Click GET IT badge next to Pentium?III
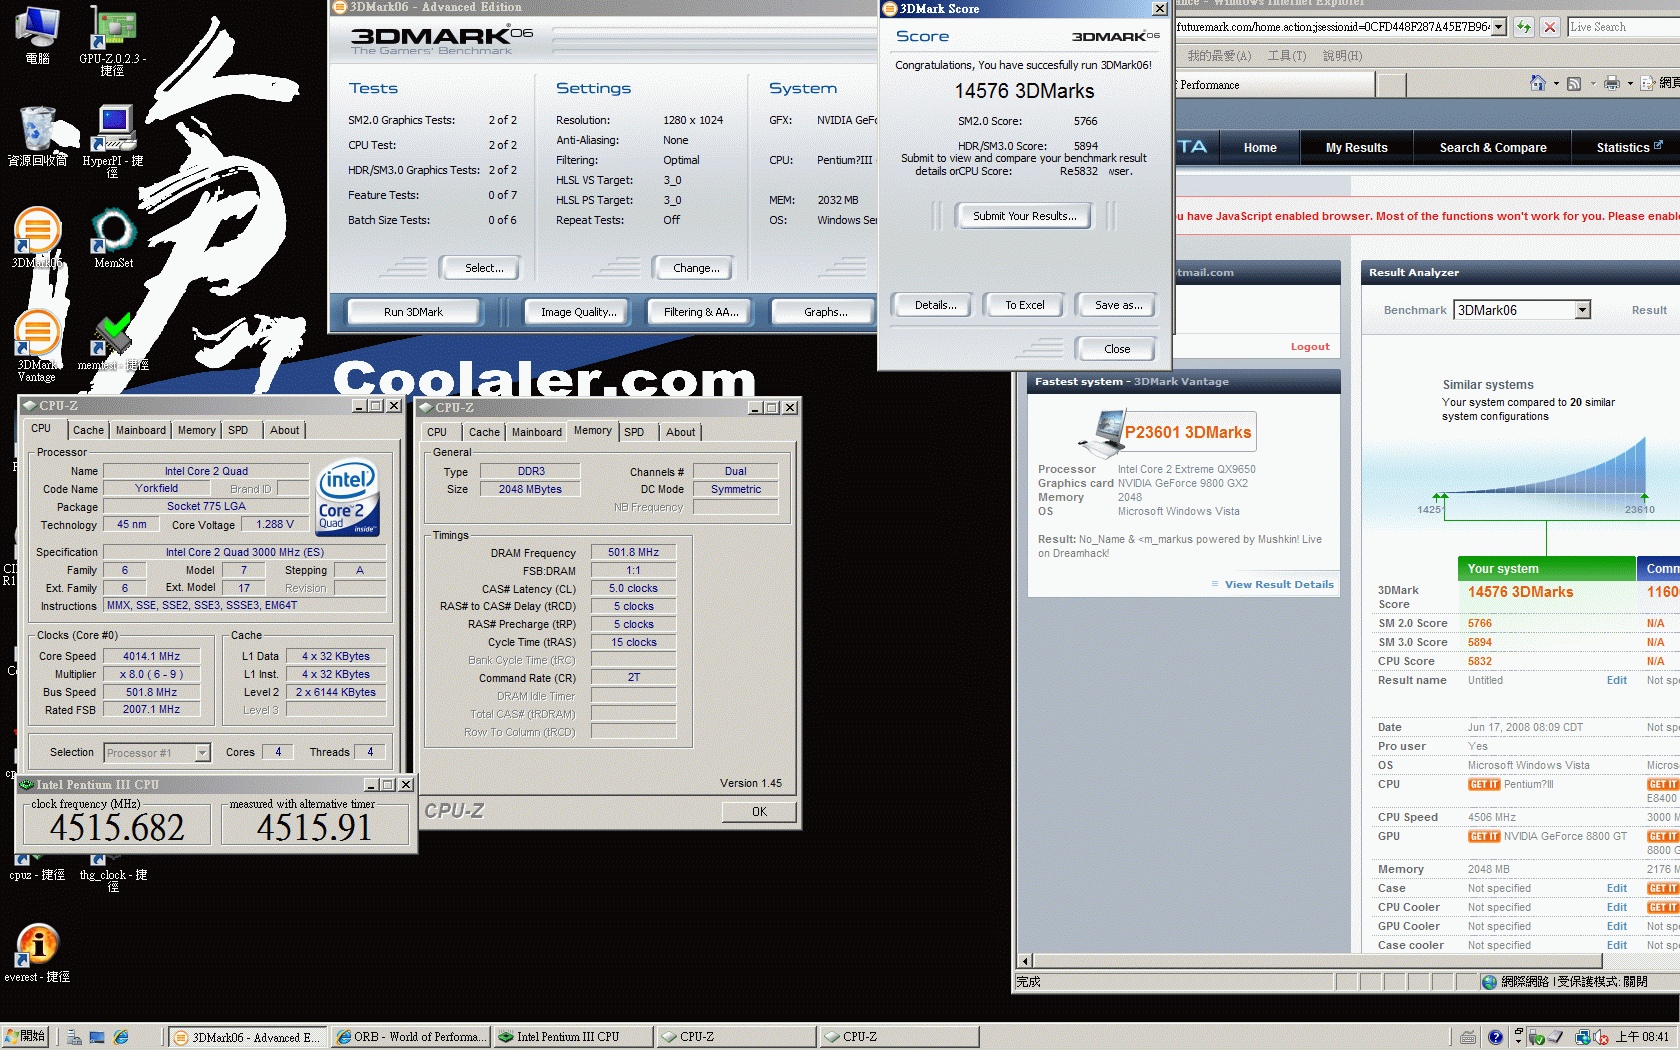The width and height of the screenshot is (1680, 1050). tap(1484, 785)
